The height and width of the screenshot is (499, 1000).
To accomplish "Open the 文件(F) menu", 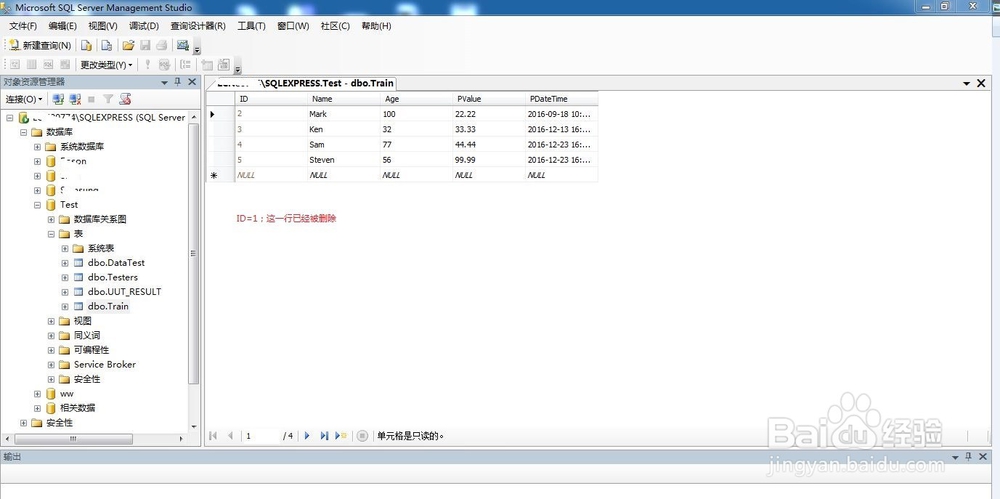I will [23, 26].
